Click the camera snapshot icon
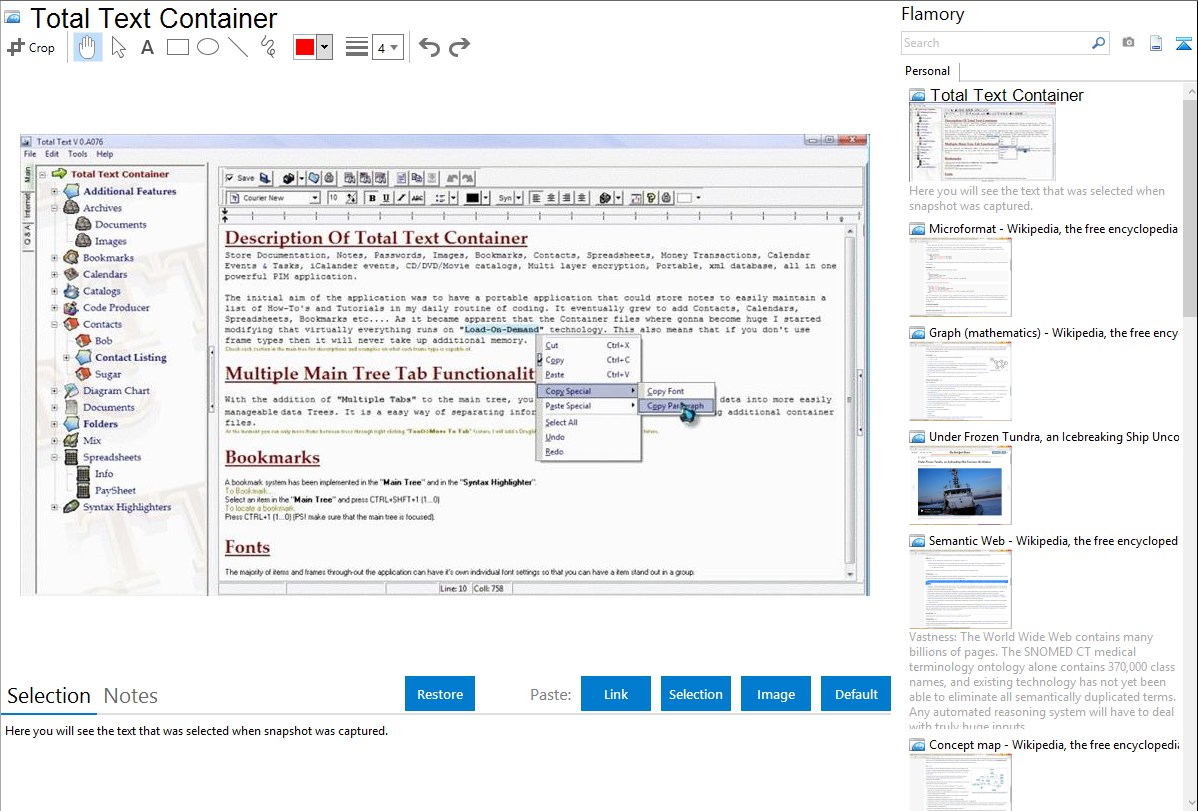1198x811 pixels. 1128,43
